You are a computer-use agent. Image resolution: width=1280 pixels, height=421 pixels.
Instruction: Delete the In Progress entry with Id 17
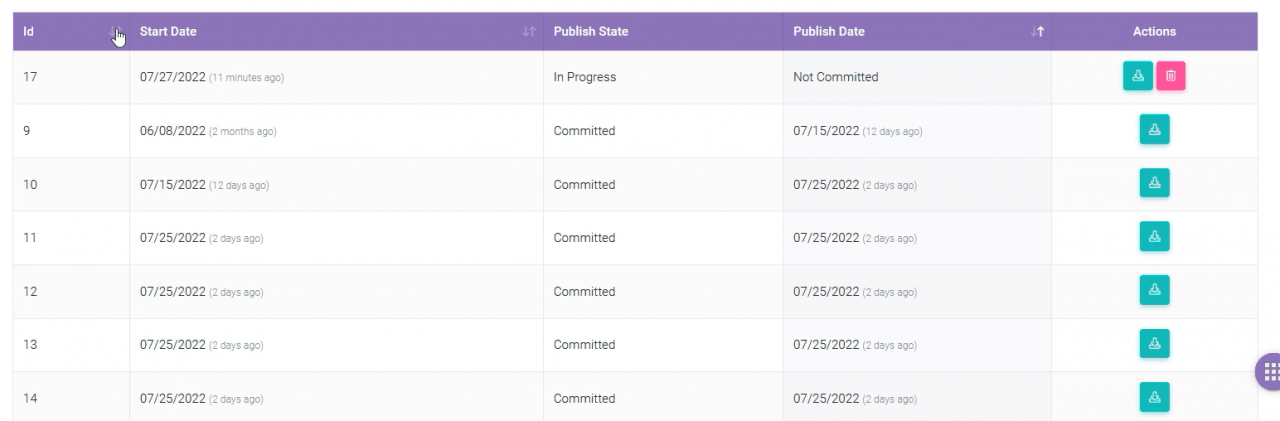click(1171, 76)
